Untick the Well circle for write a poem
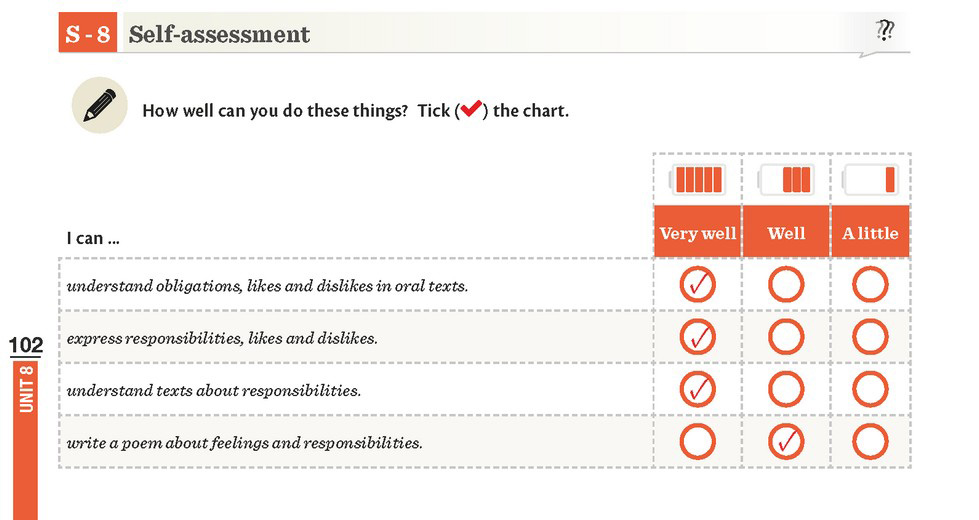The image size is (979, 520). point(786,442)
